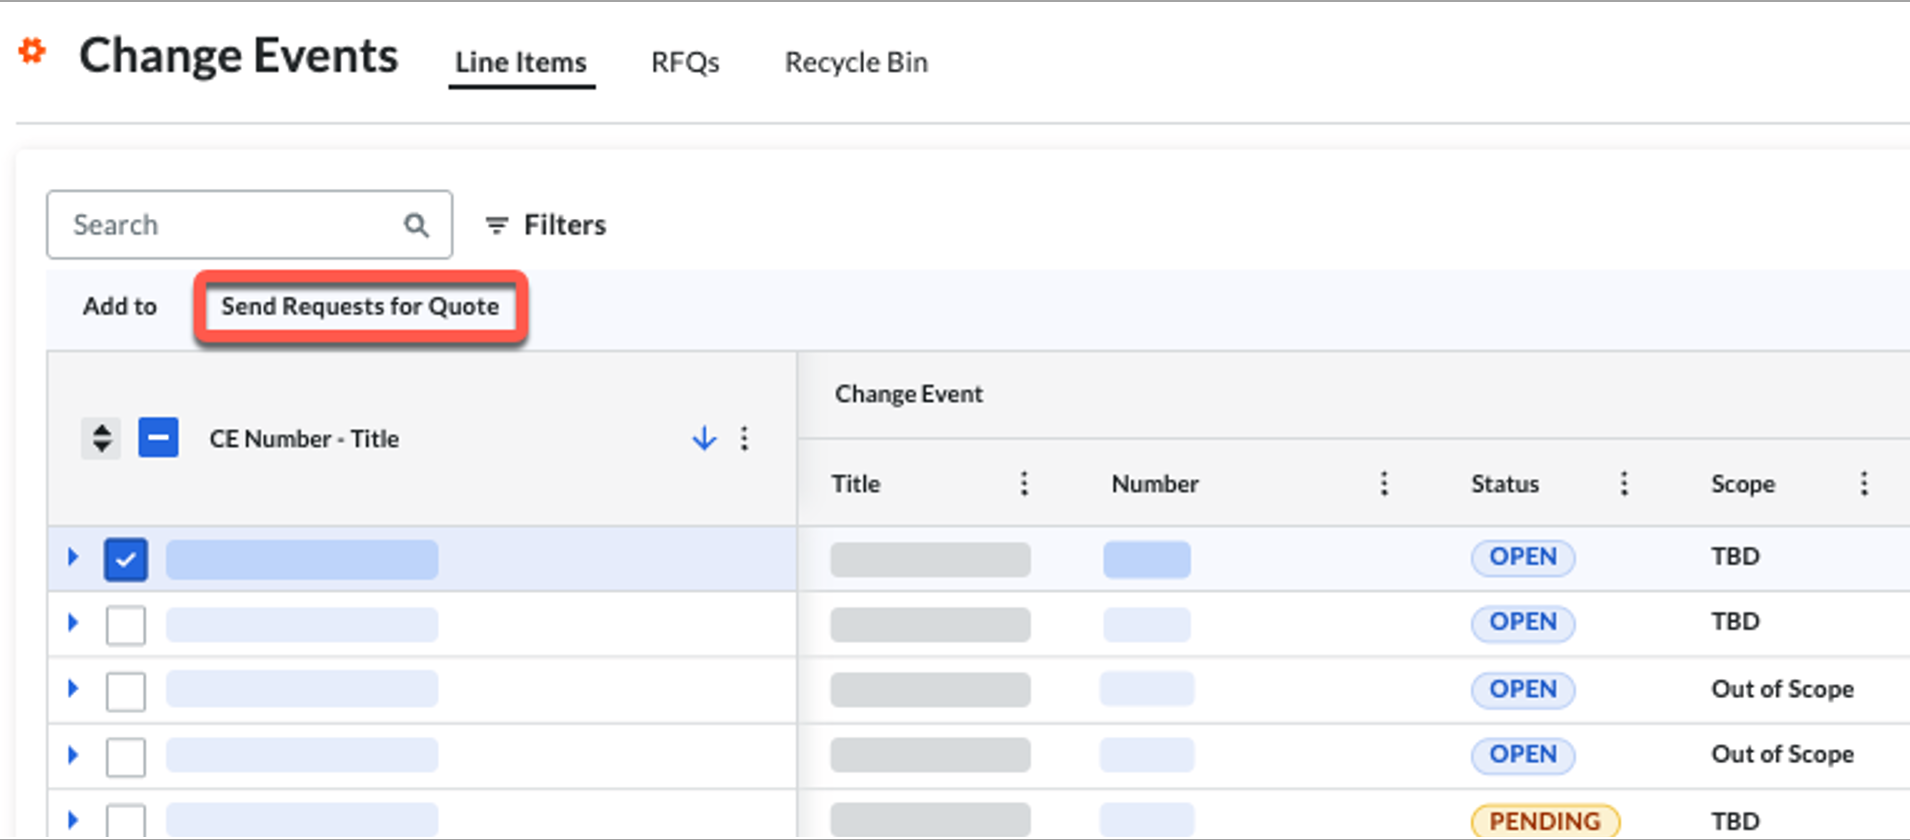Click the Change Event column group header
Viewport: 1910px width, 840px height.
click(909, 394)
